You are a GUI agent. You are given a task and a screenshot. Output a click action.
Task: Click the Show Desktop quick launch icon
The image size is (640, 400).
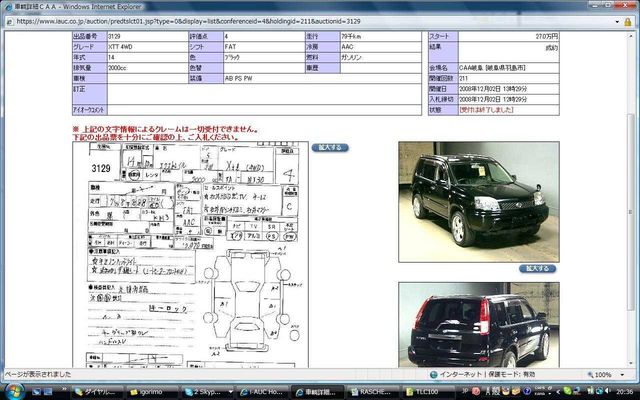pos(36,392)
